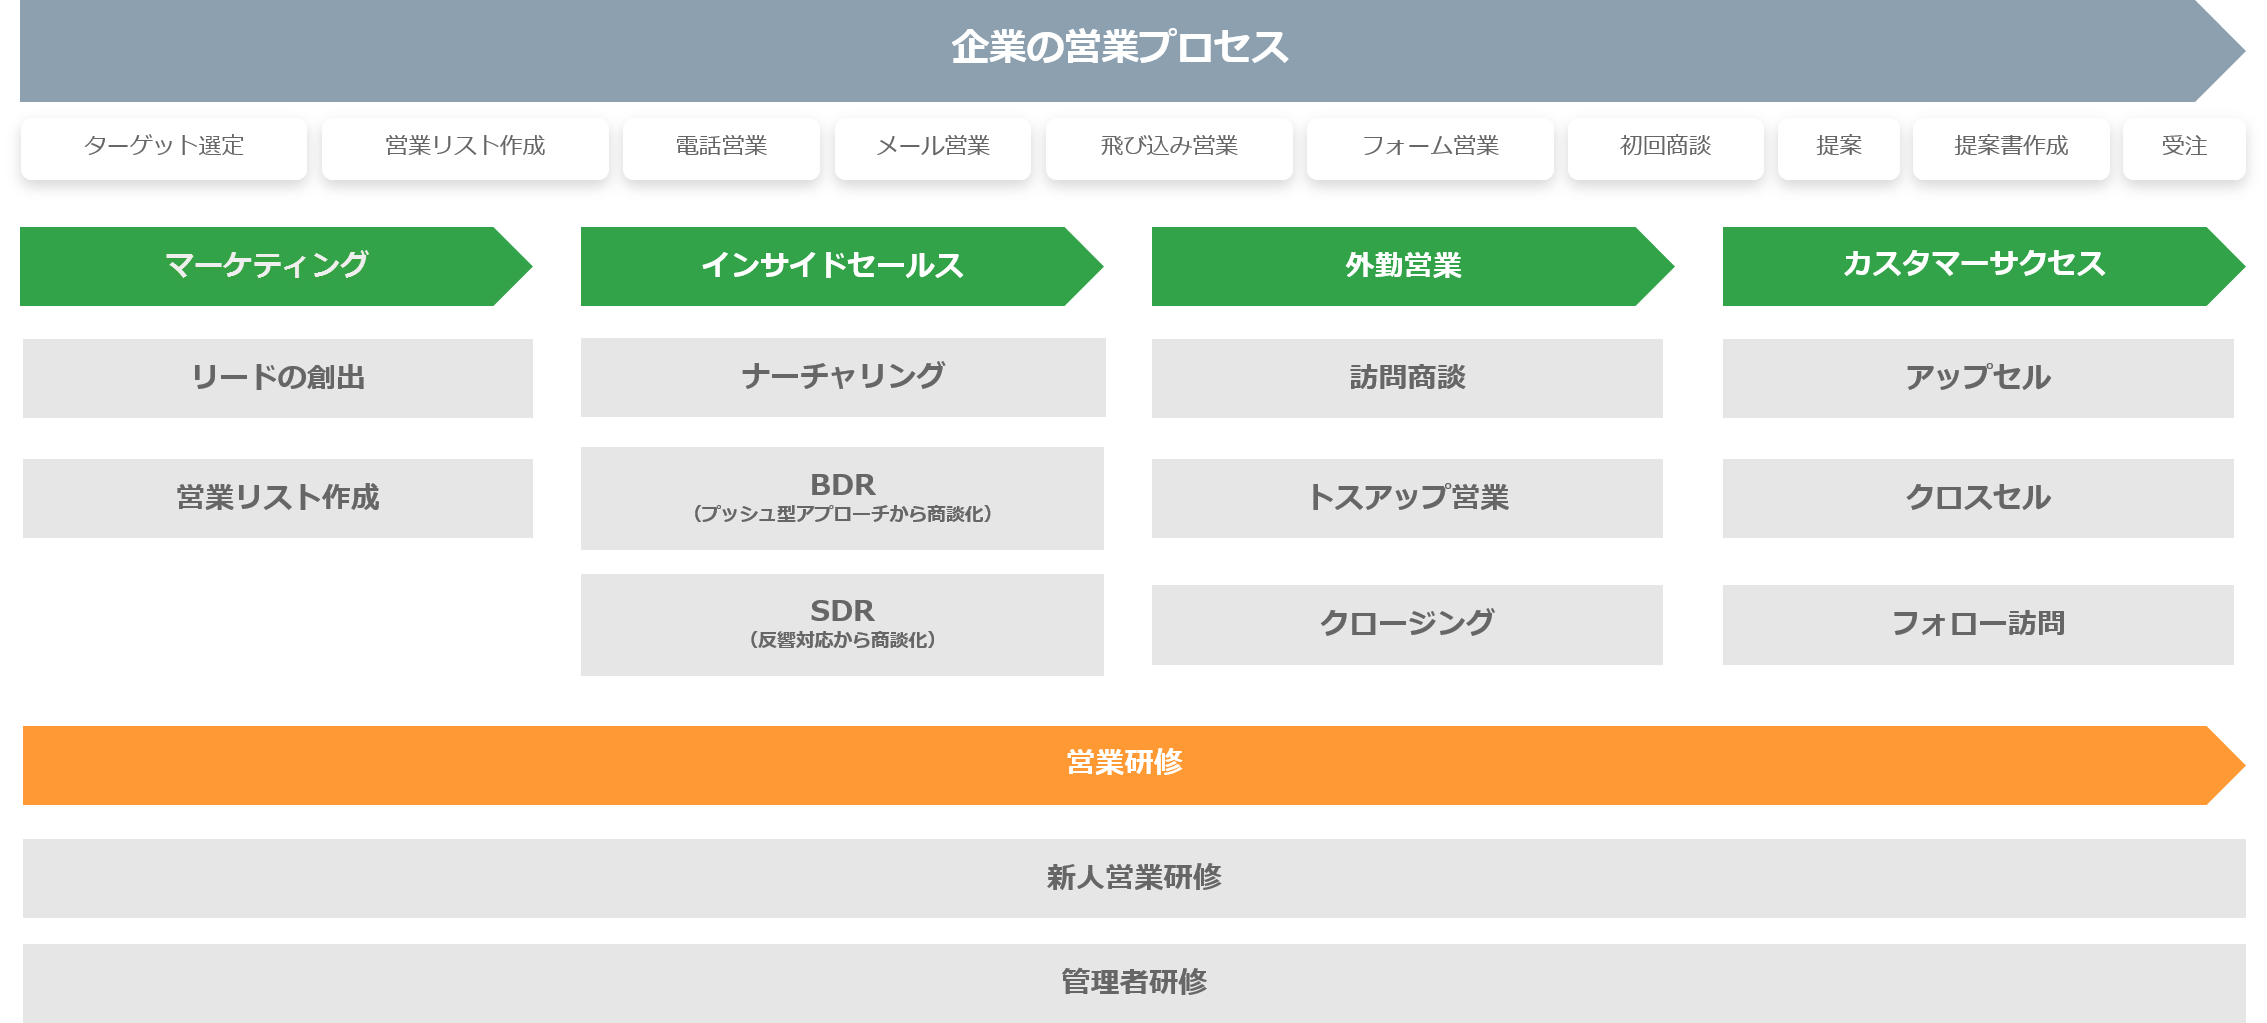Select the green マーケティング arrow header

click(x=266, y=266)
